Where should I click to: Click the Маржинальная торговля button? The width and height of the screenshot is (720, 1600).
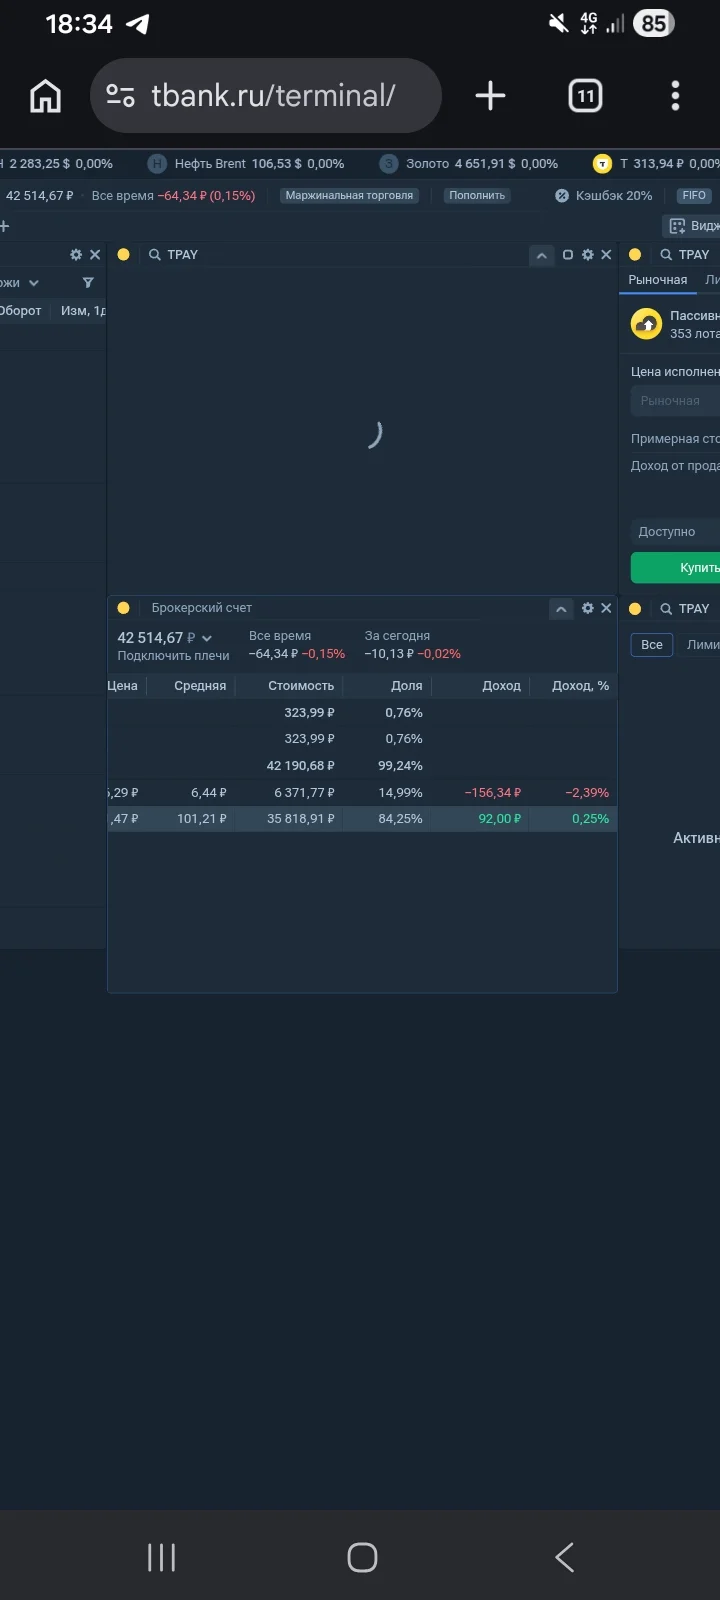349,196
